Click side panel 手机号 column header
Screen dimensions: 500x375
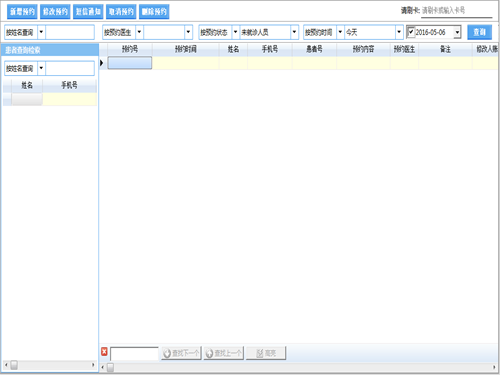tap(69, 85)
